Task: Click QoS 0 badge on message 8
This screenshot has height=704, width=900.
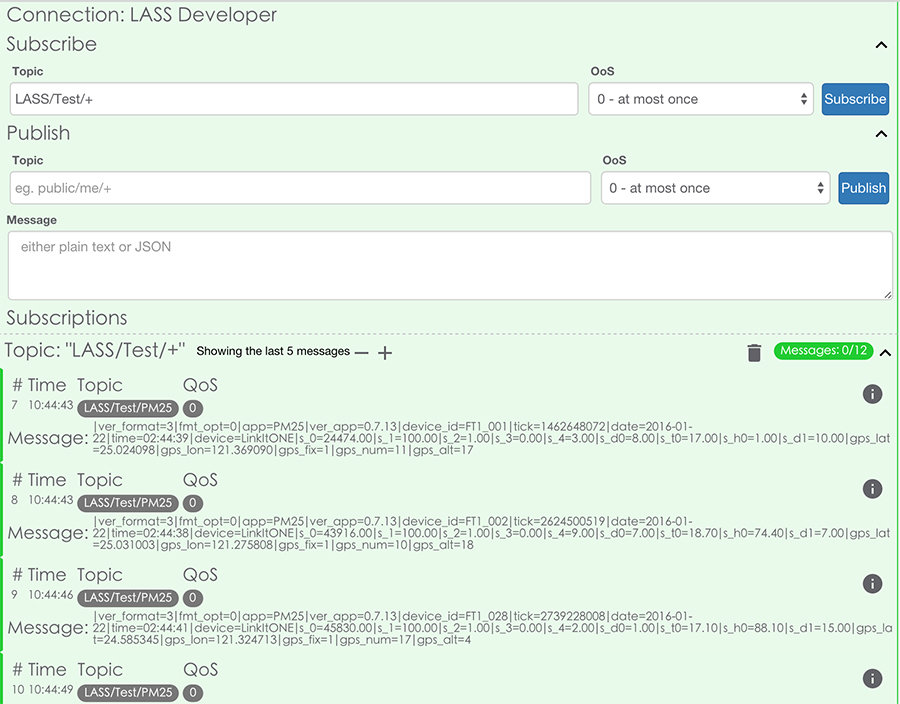Action: [x=193, y=503]
